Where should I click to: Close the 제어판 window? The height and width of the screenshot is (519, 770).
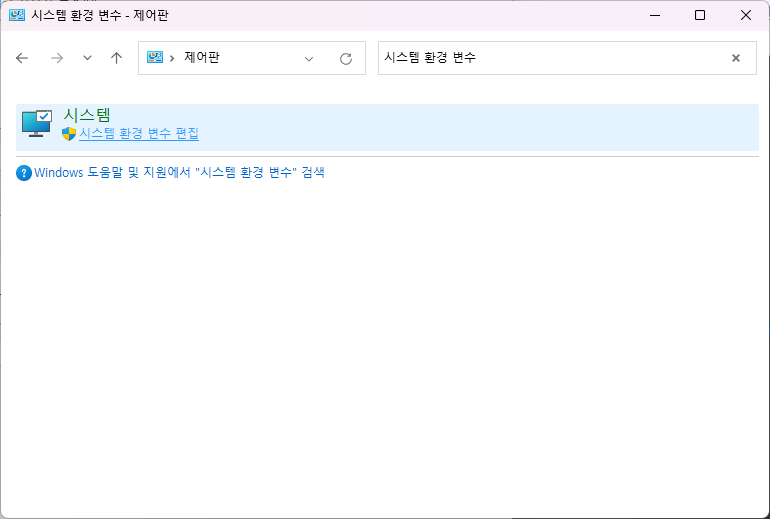[x=745, y=15]
